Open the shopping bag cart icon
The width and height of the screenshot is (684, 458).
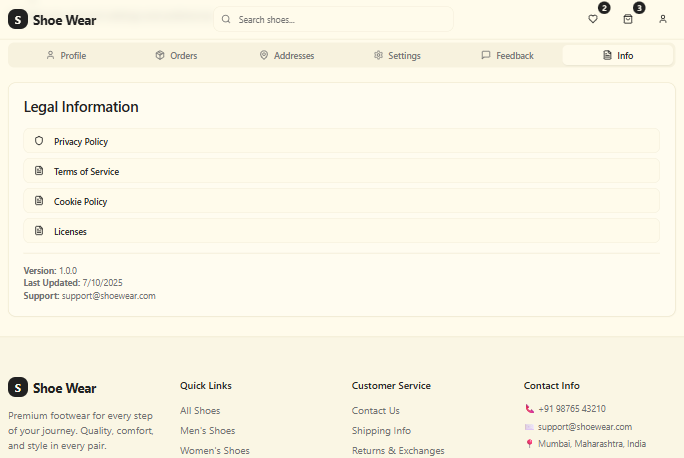628,19
